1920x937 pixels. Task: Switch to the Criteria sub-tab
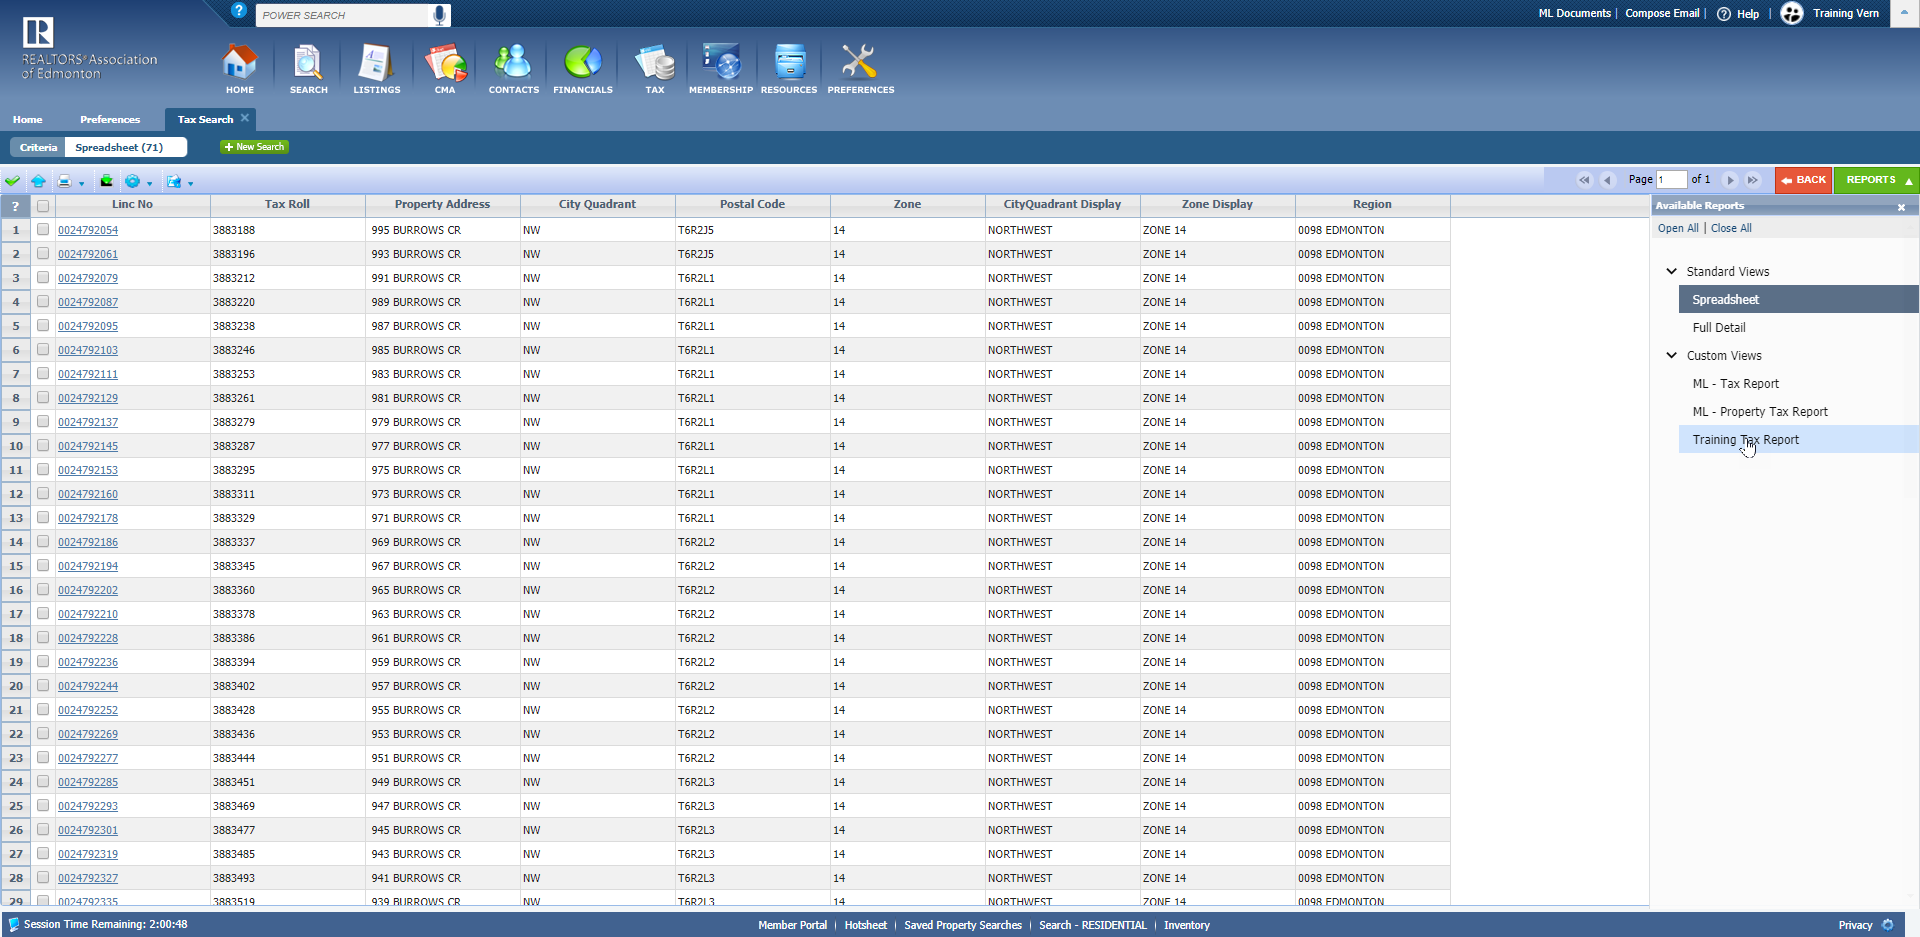point(38,147)
